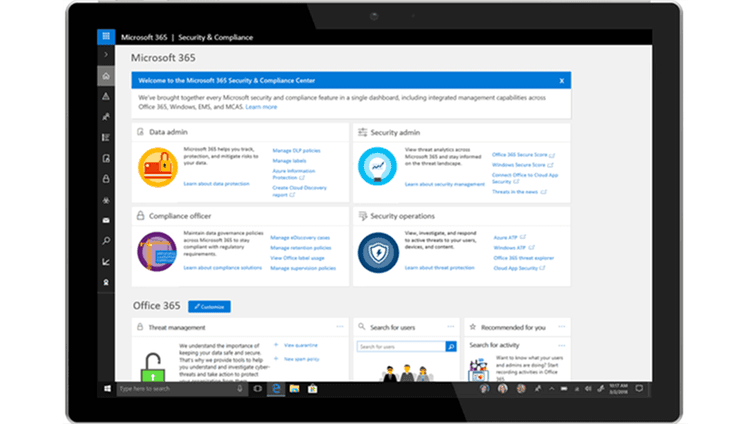Open Data loss prevention document icon in sidebar
The height and width of the screenshot is (424, 750).
(x=106, y=158)
